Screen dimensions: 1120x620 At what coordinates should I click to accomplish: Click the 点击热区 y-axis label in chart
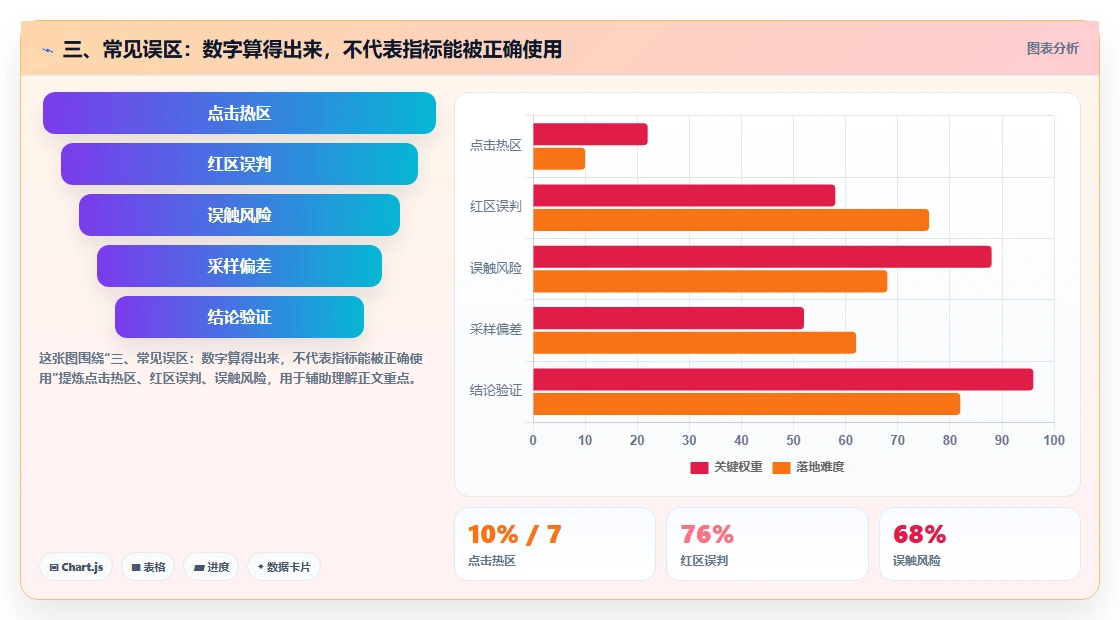click(x=496, y=146)
